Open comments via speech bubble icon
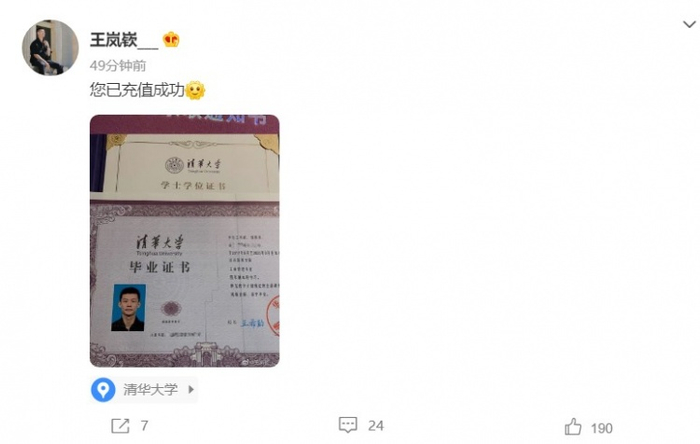Image resolution: width=700 pixels, height=444 pixels. click(348, 425)
